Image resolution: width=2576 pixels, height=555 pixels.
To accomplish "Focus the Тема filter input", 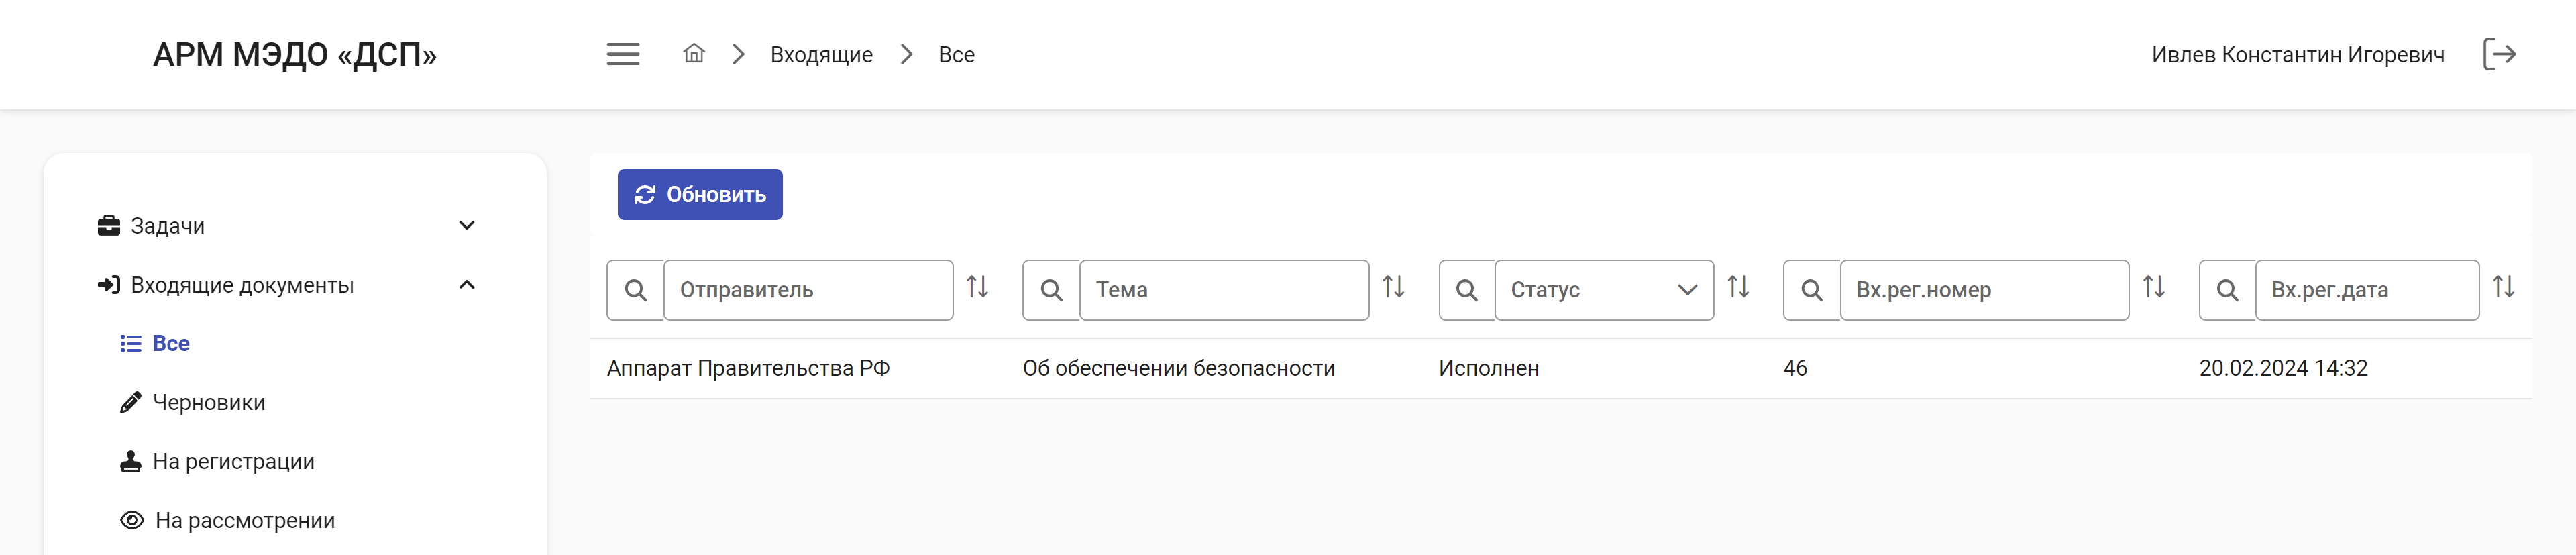I will (1224, 290).
